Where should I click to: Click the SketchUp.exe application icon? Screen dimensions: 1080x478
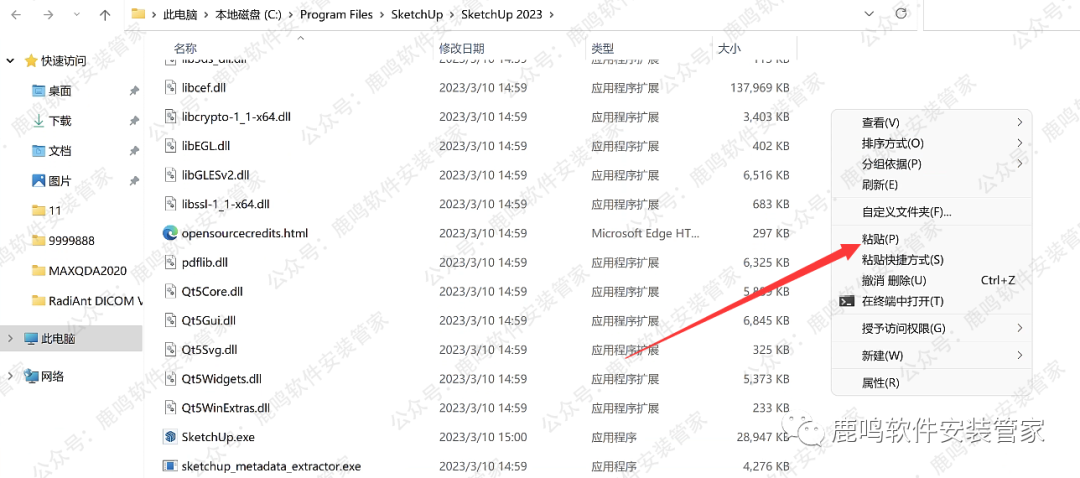click(x=170, y=437)
